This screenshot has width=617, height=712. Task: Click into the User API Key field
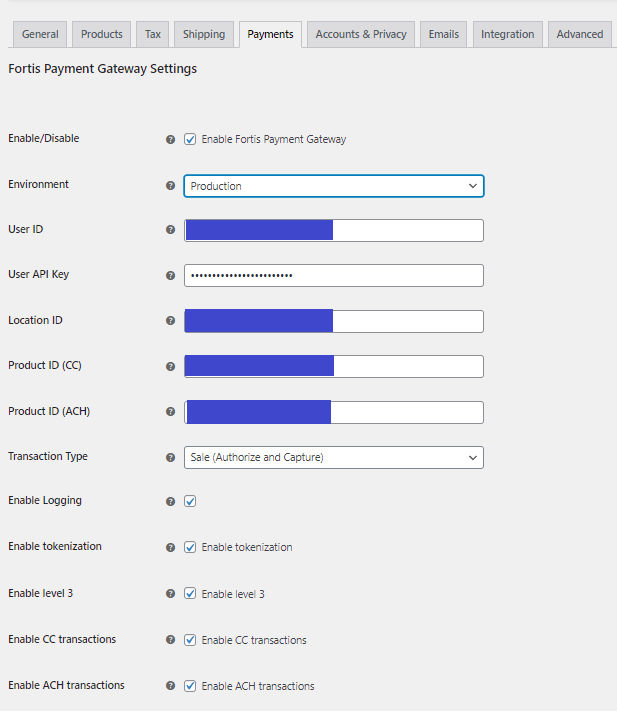[x=334, y=275]
